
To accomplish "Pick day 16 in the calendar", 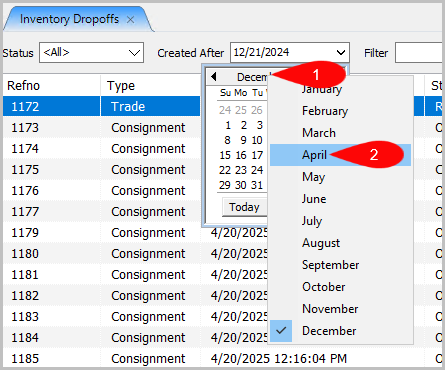I will (241, 155).
